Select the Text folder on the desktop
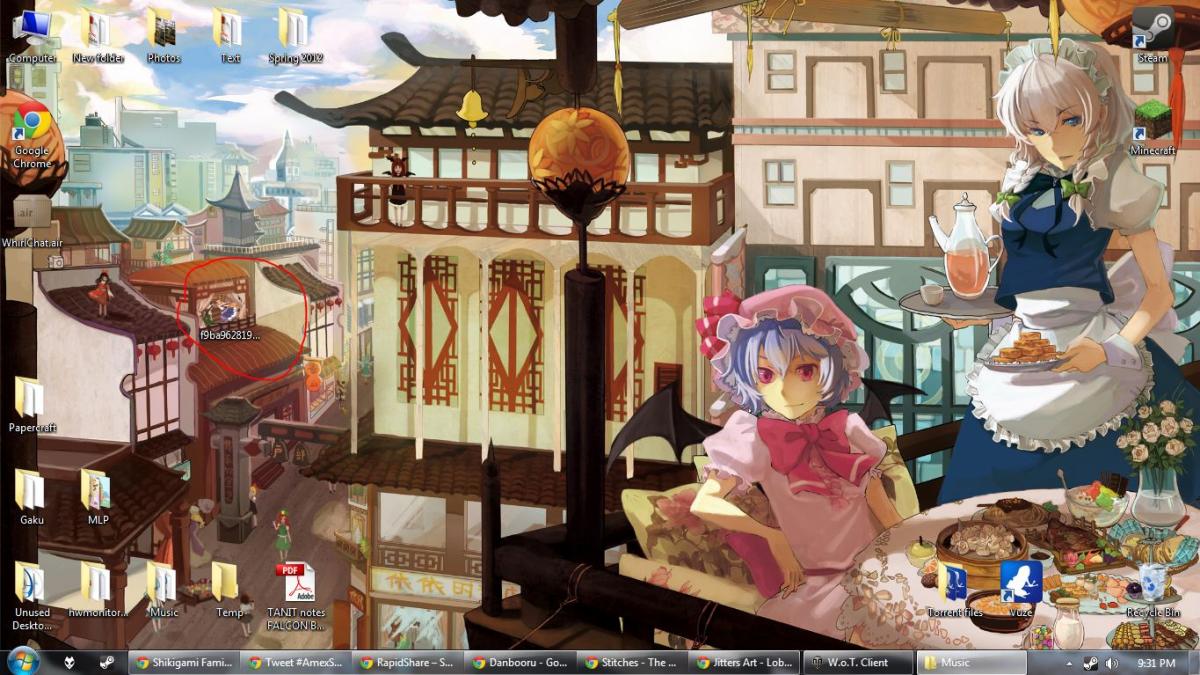This screenshot has height=675, width=1200. coord(229,35)
